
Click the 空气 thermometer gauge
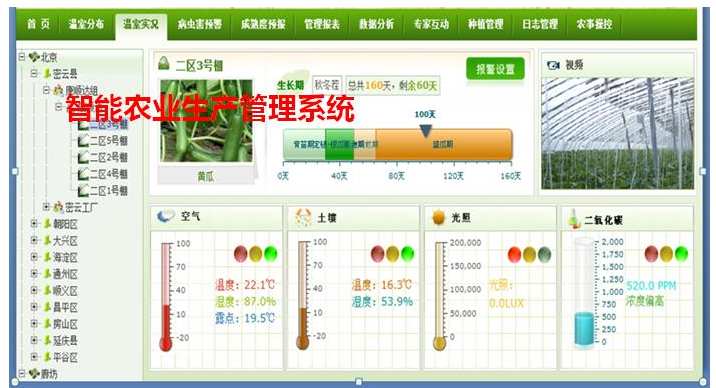166,297
